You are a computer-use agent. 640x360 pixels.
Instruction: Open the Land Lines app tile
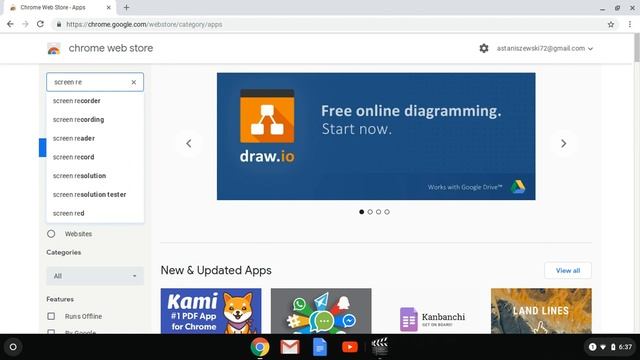coord(541,311)
